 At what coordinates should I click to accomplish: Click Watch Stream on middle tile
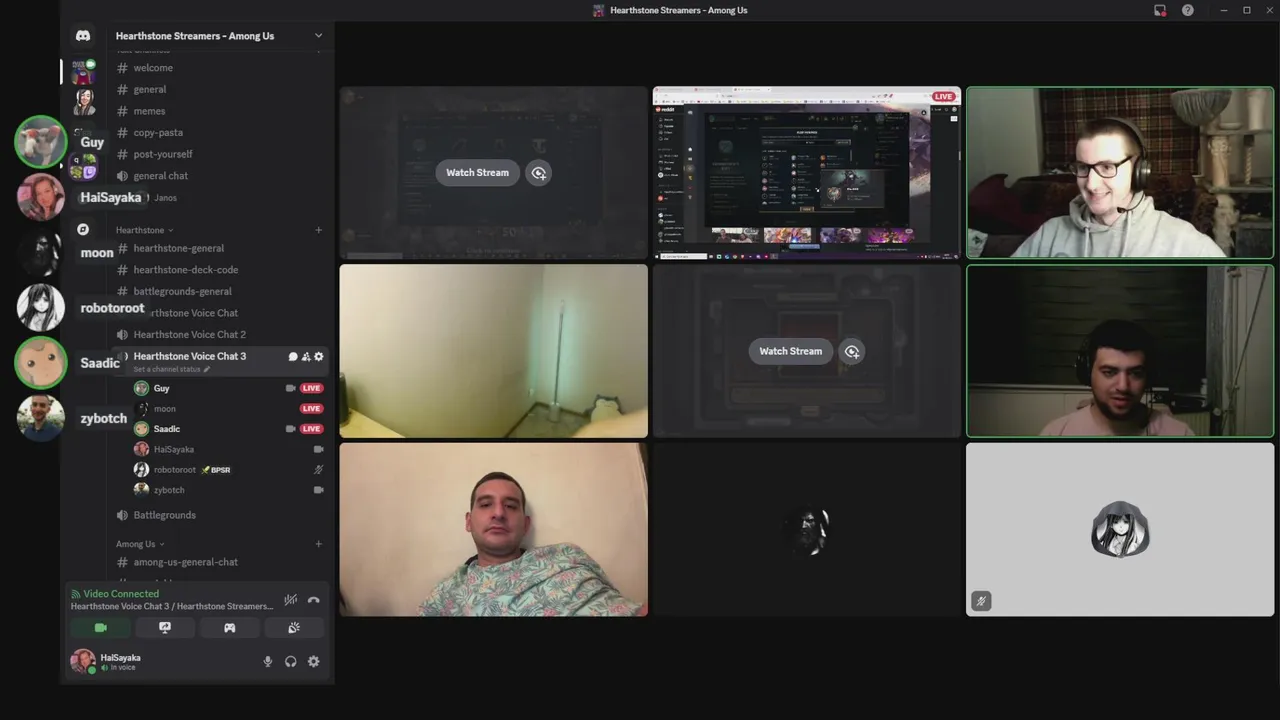pos(790,351)
